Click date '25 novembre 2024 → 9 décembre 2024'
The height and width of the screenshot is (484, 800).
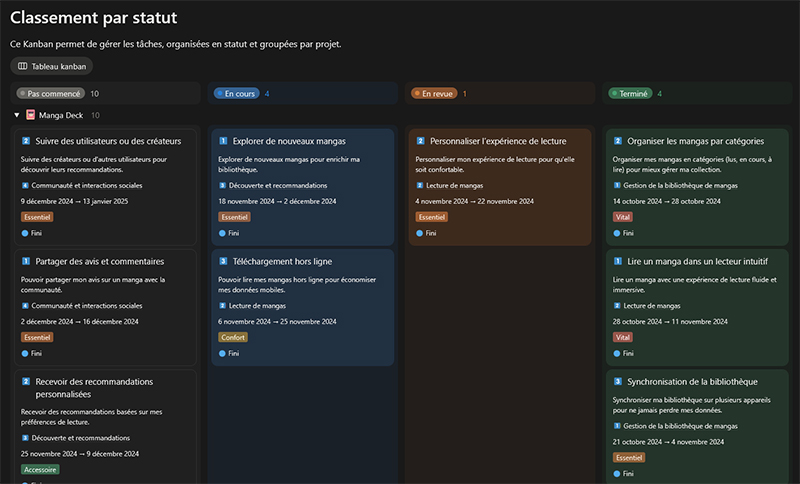tap(80, 453)
